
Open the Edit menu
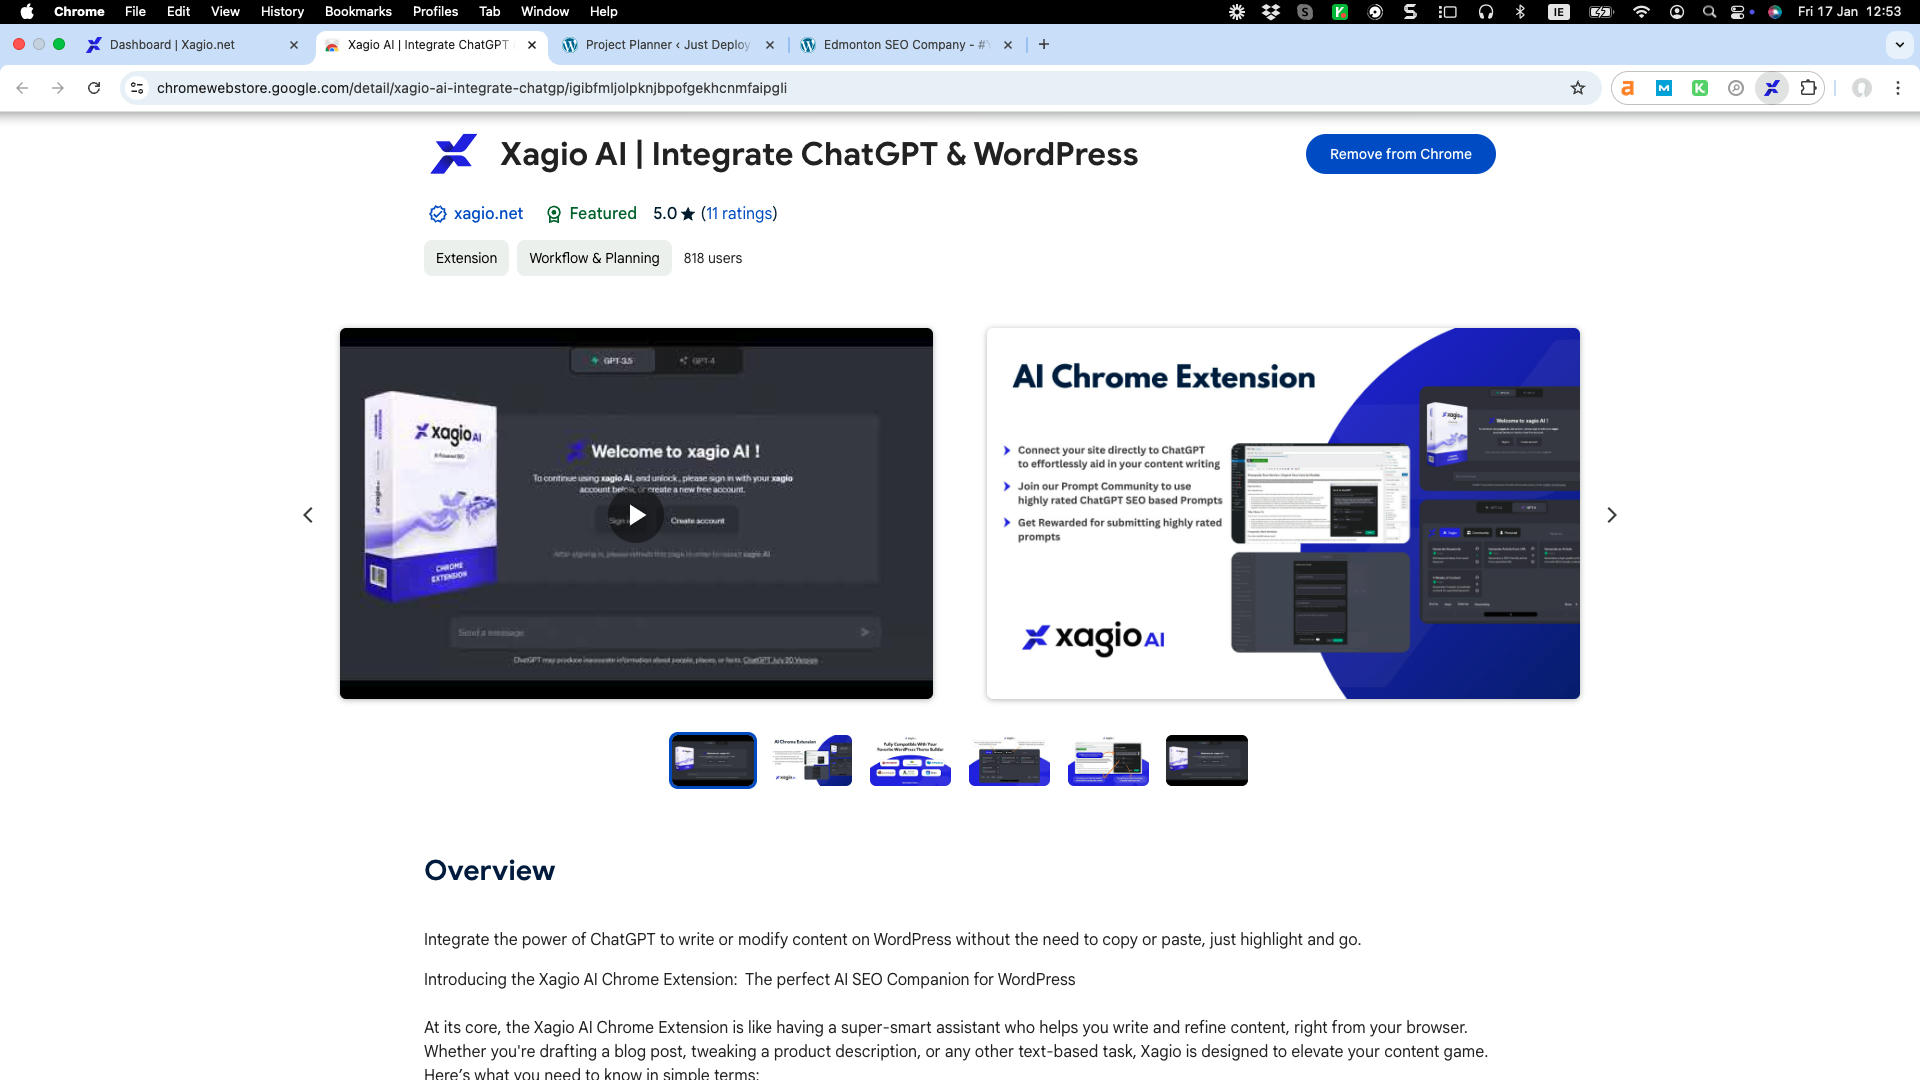(x=178, y=12)
